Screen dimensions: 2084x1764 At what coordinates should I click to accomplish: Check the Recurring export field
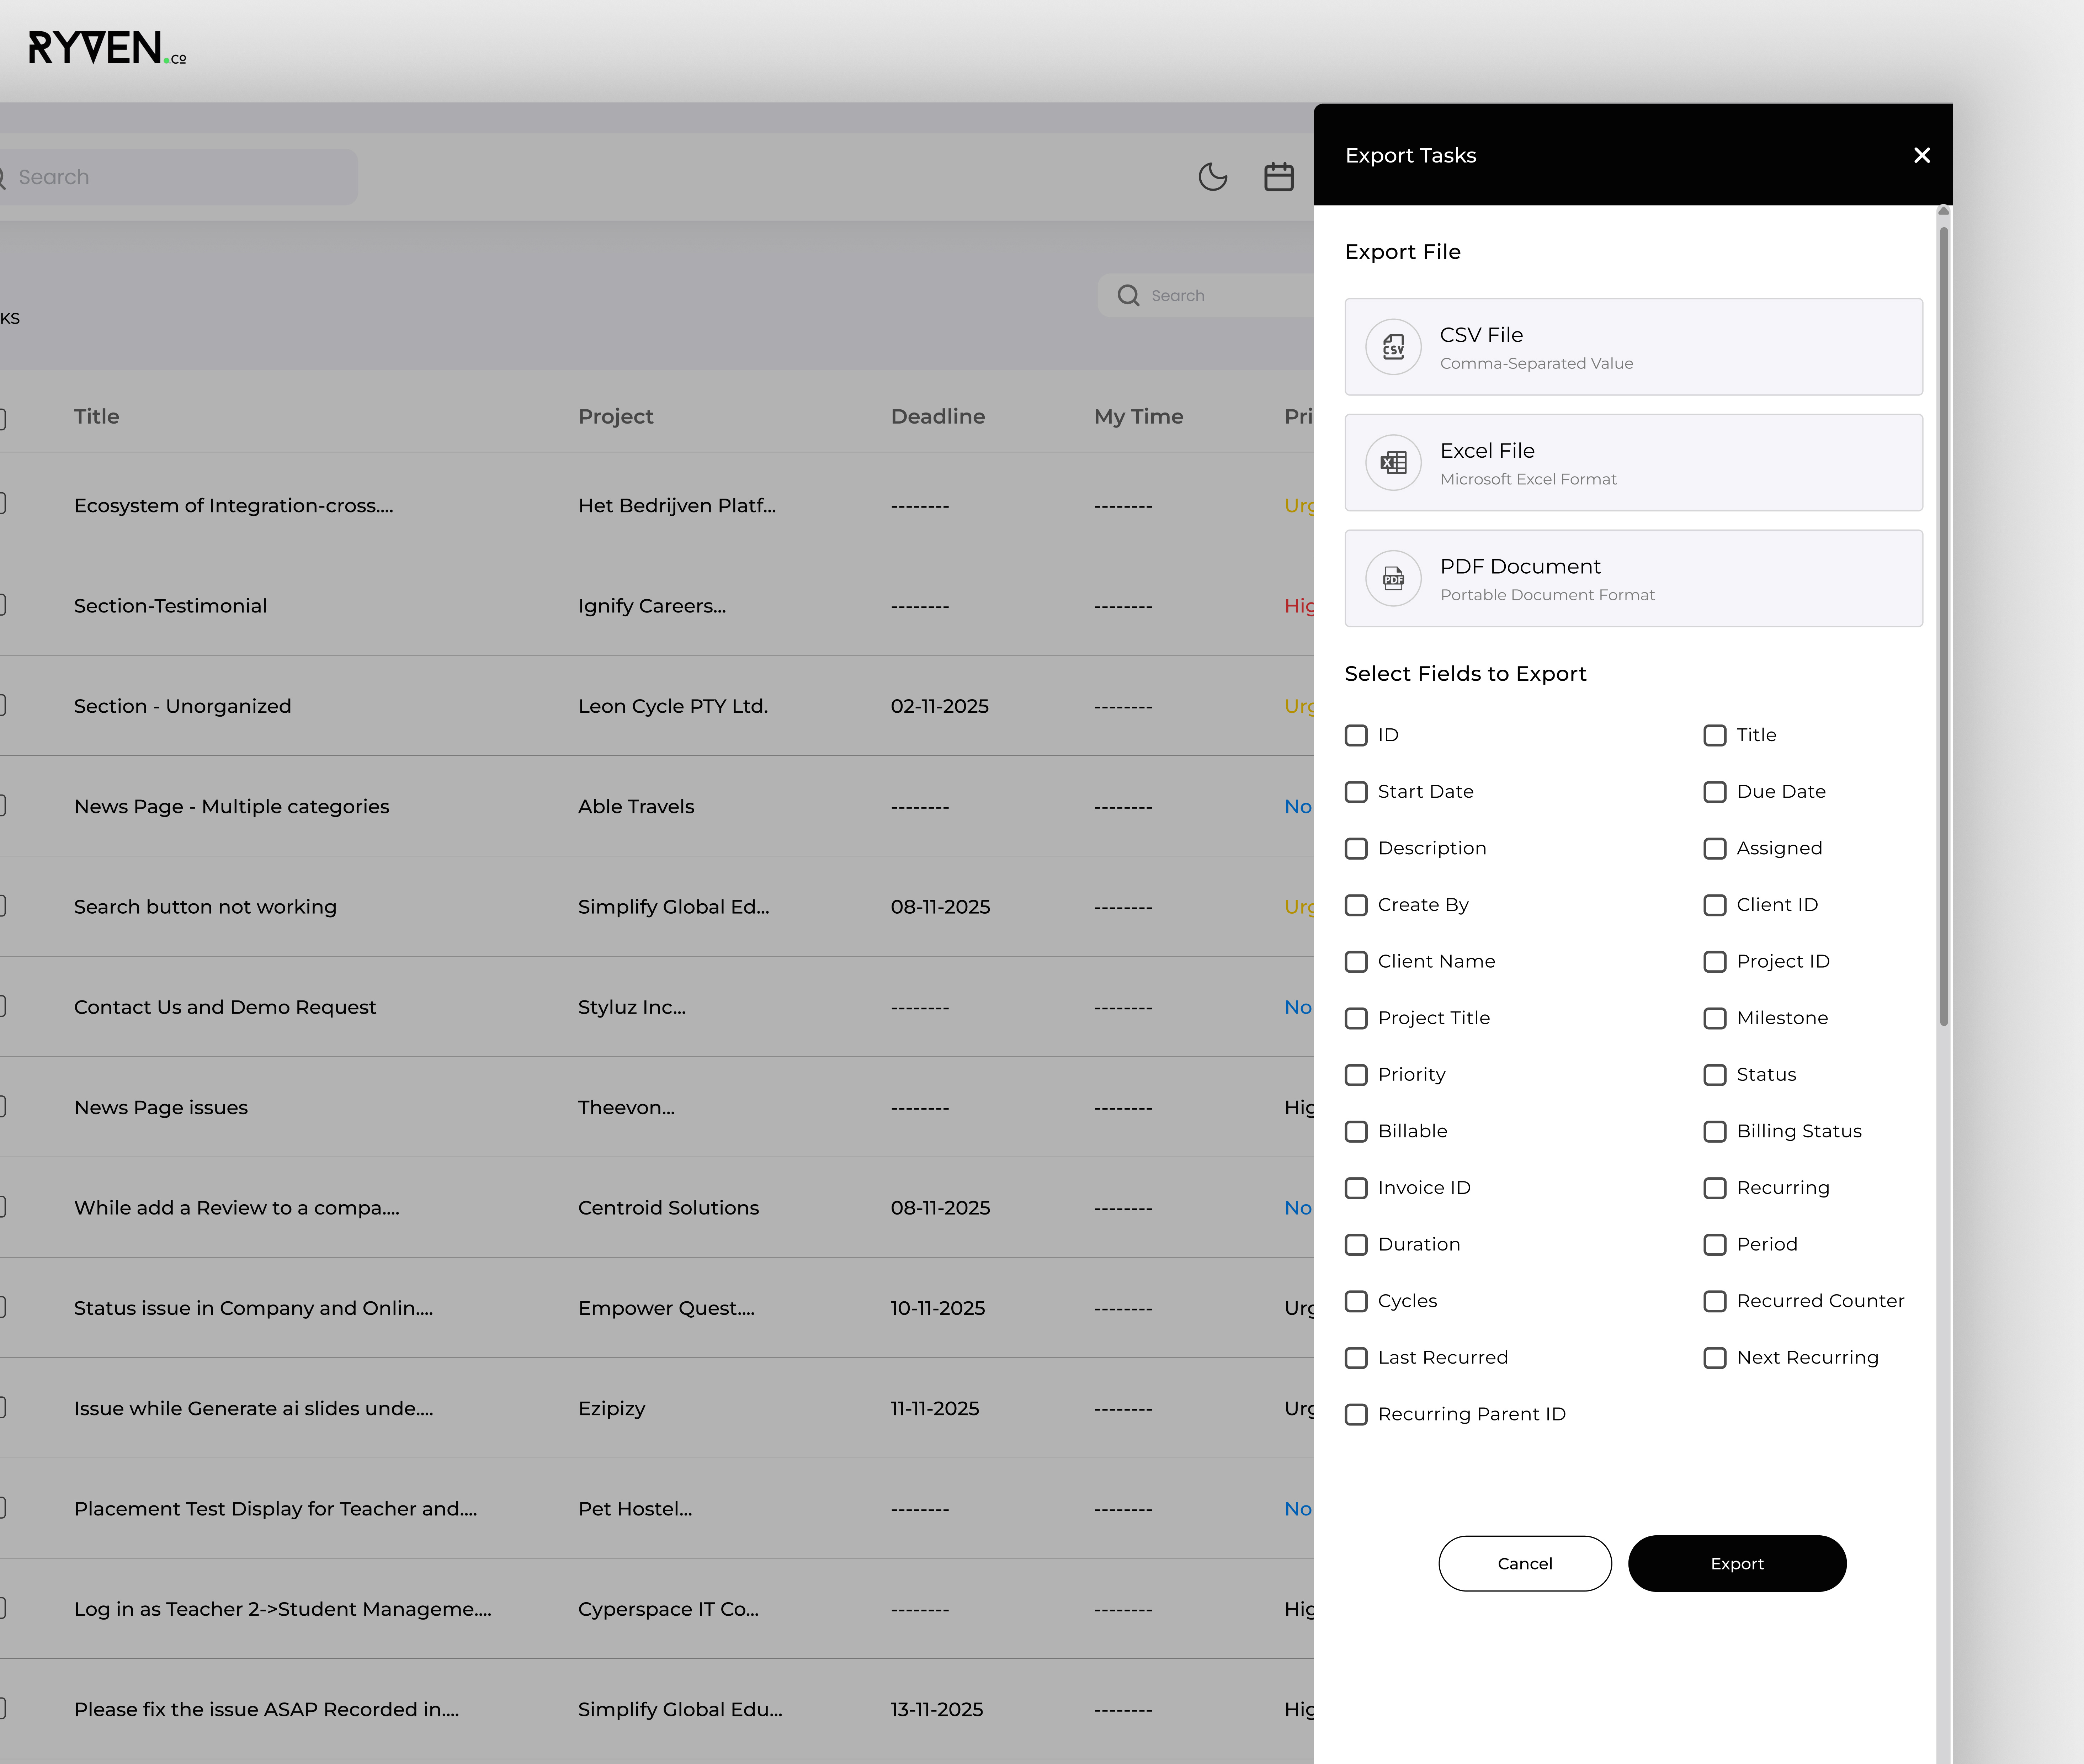pos(1715,1187)
